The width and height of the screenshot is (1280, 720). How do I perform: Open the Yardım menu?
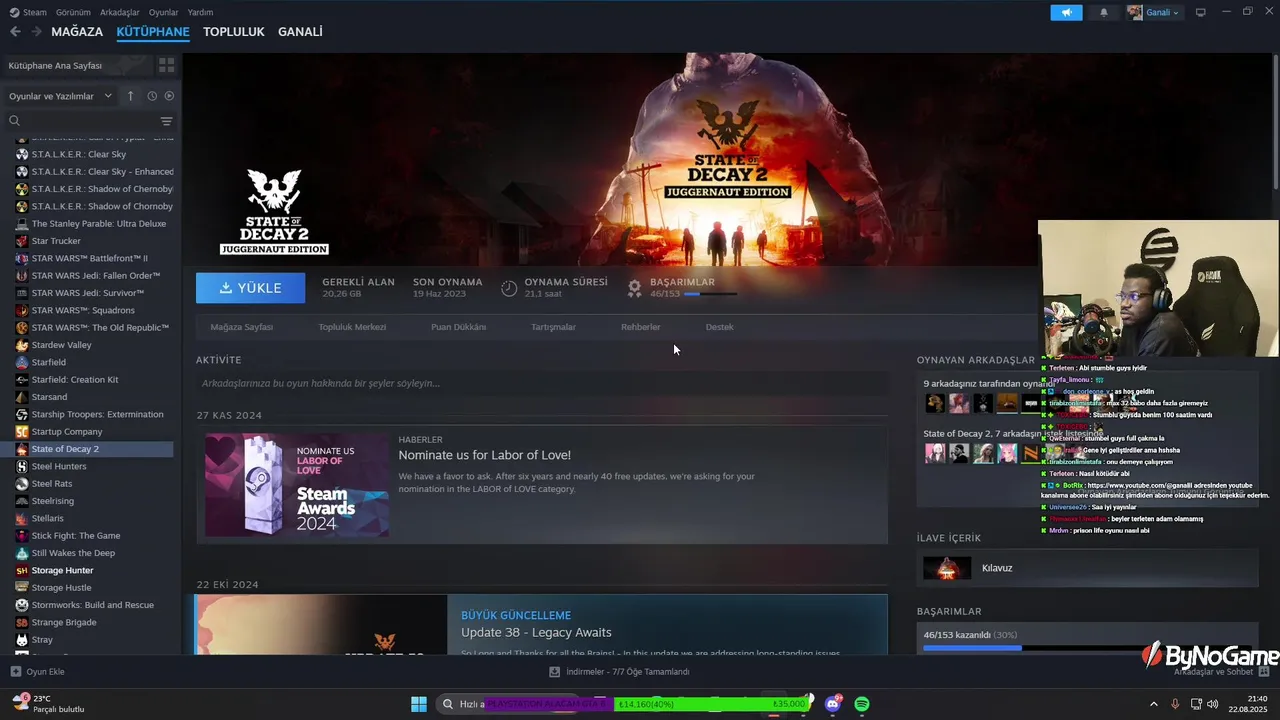(200, 12)
